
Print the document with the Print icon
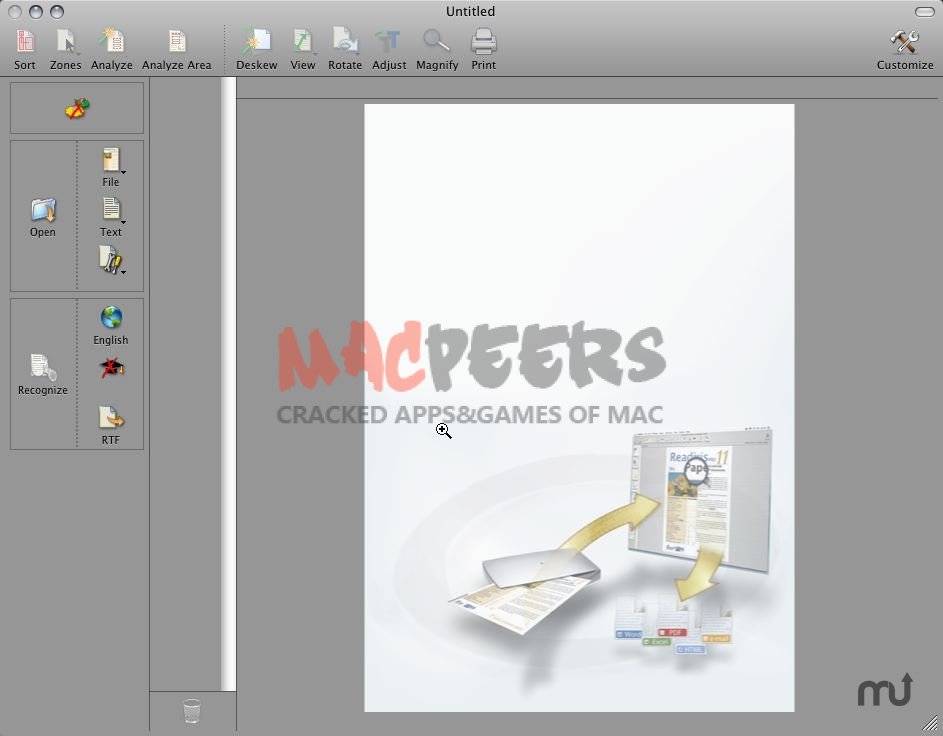pyautogui.click(x=484, y=48)
